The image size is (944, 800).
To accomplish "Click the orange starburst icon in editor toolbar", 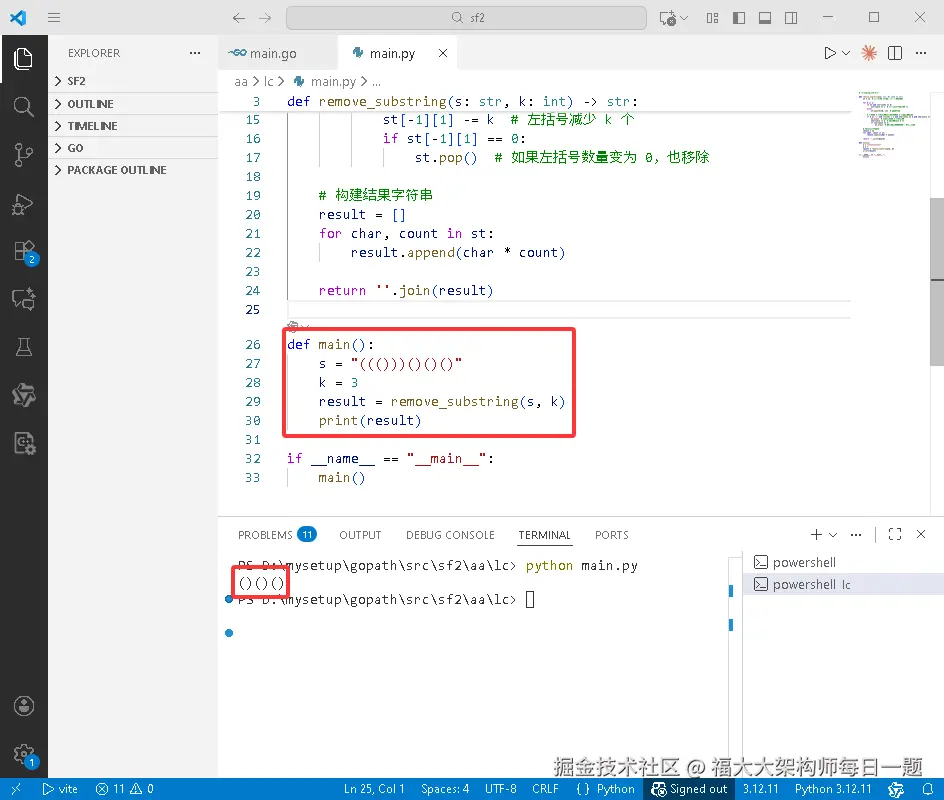I will point(869,53).
